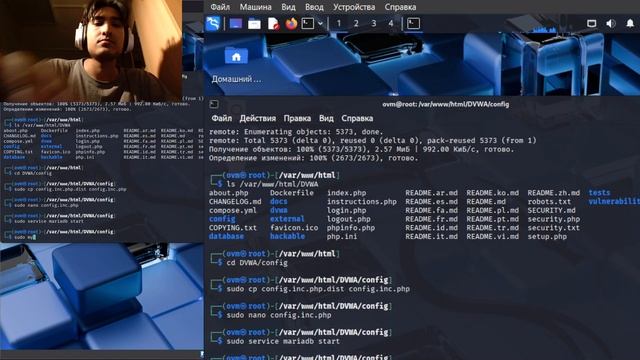Click 'SECURITY.md' in the listing
The width and height of the screenshot is (640, 360).
tap(551, 211)
